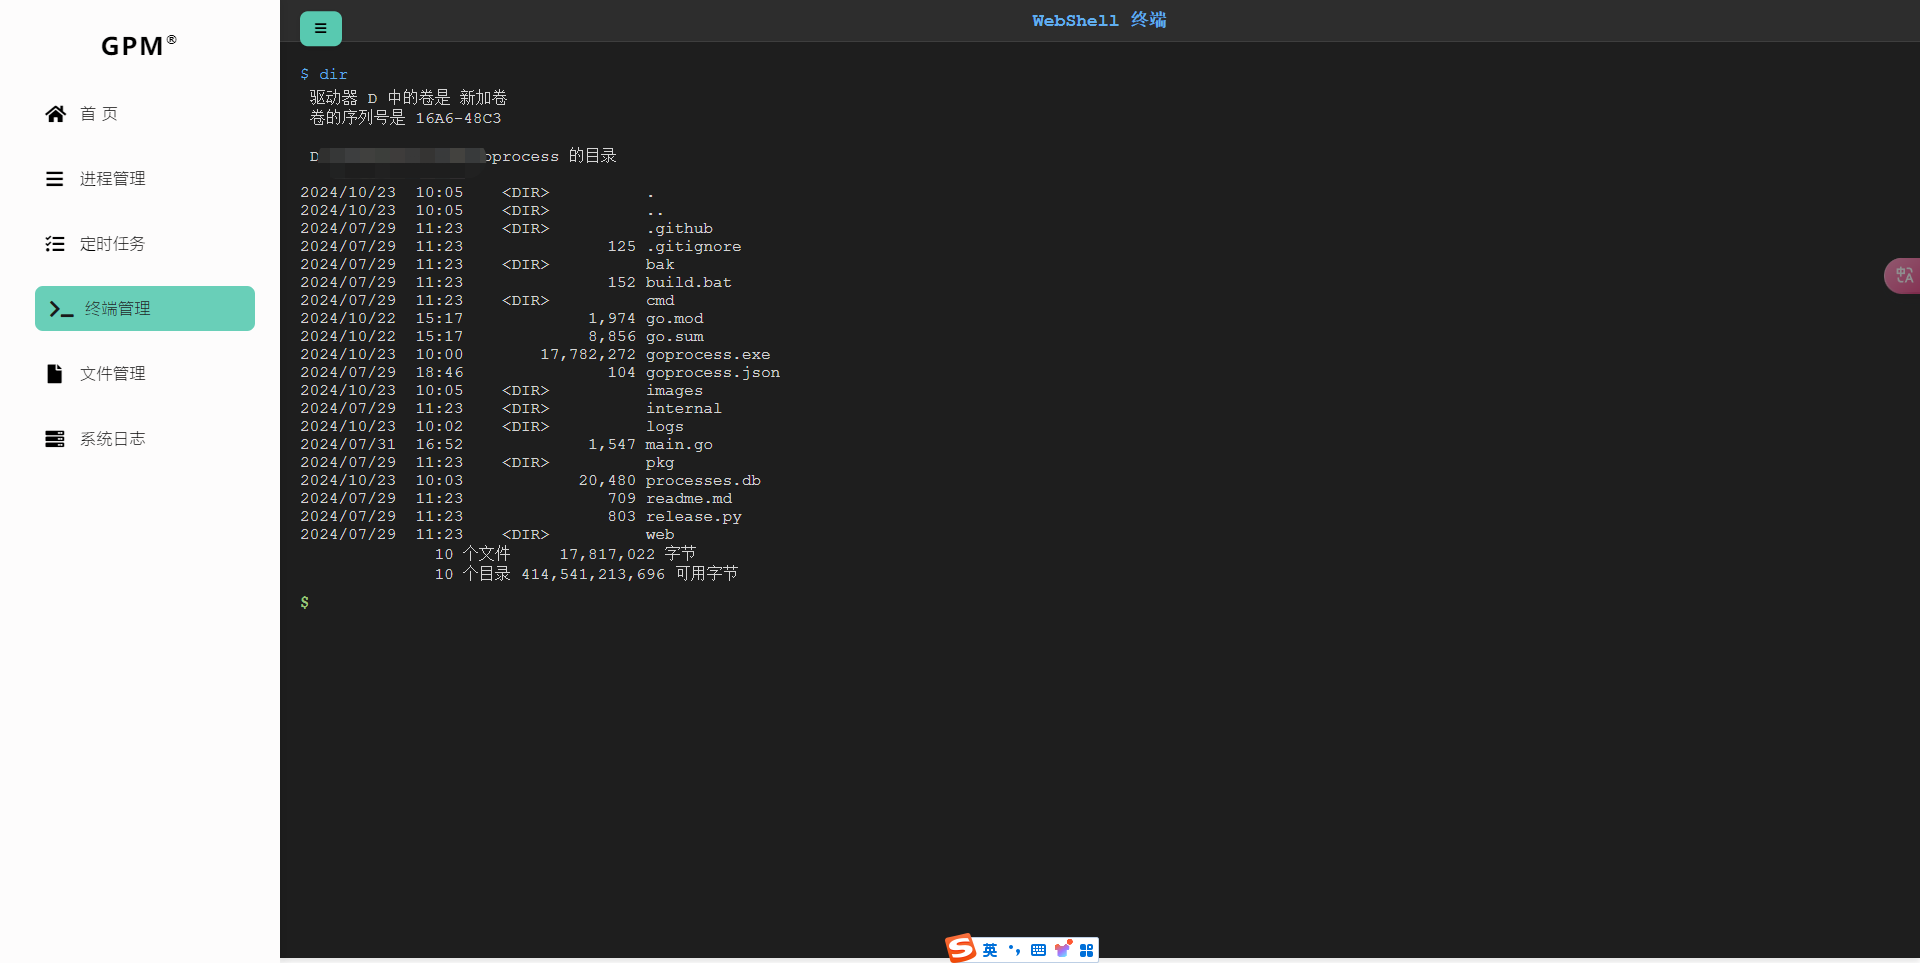
Task: Click the IME skin shirt icon
Action: [1063, 949]
